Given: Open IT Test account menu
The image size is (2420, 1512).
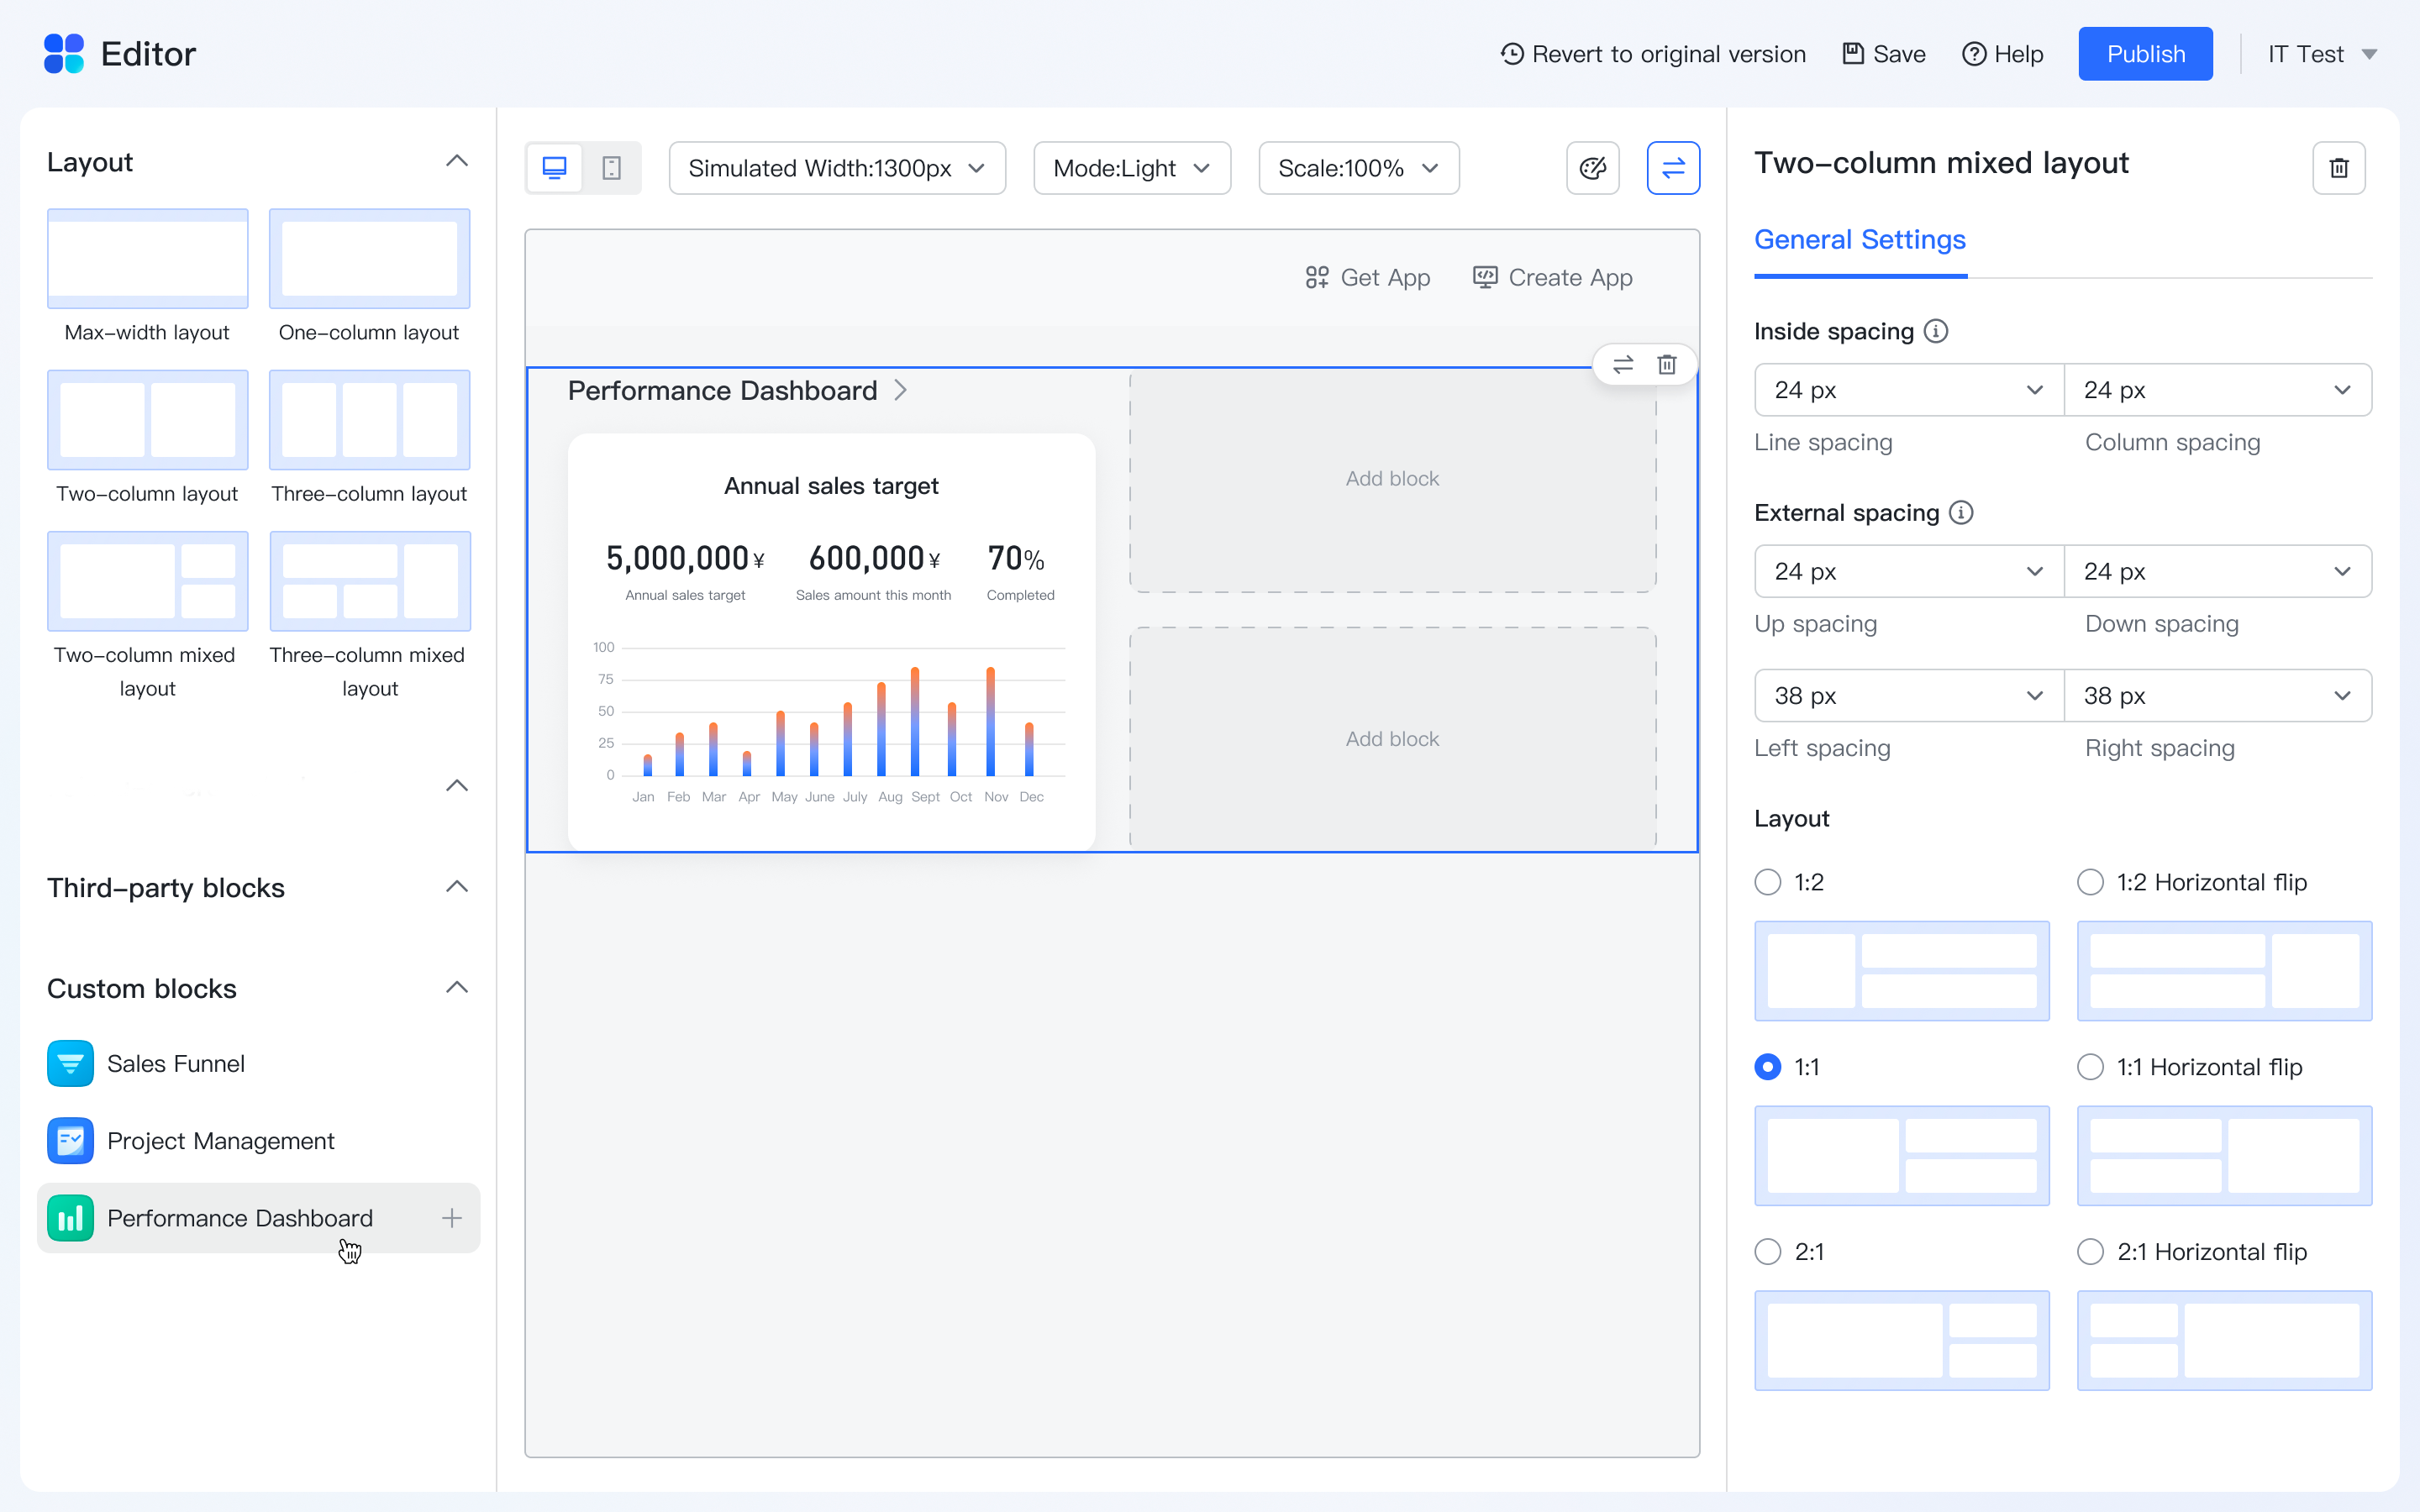Looking at the screenshot, I should pyautogui.click(x=2320, y=54).
